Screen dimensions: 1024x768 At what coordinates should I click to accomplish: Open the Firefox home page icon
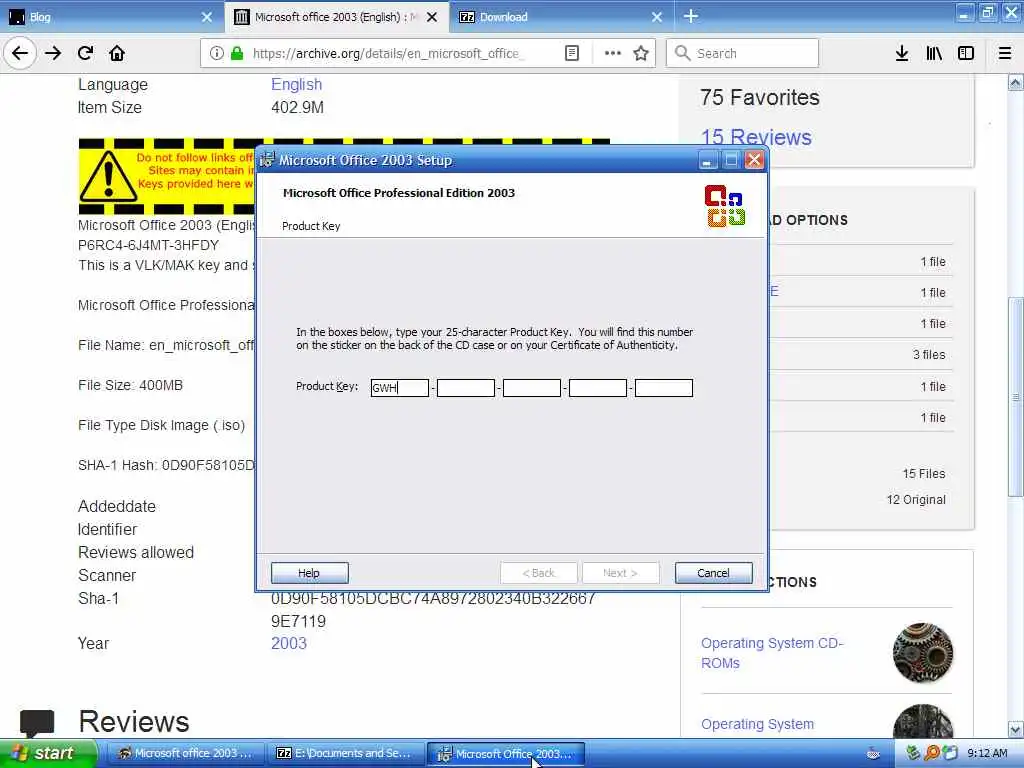(117, 53)
